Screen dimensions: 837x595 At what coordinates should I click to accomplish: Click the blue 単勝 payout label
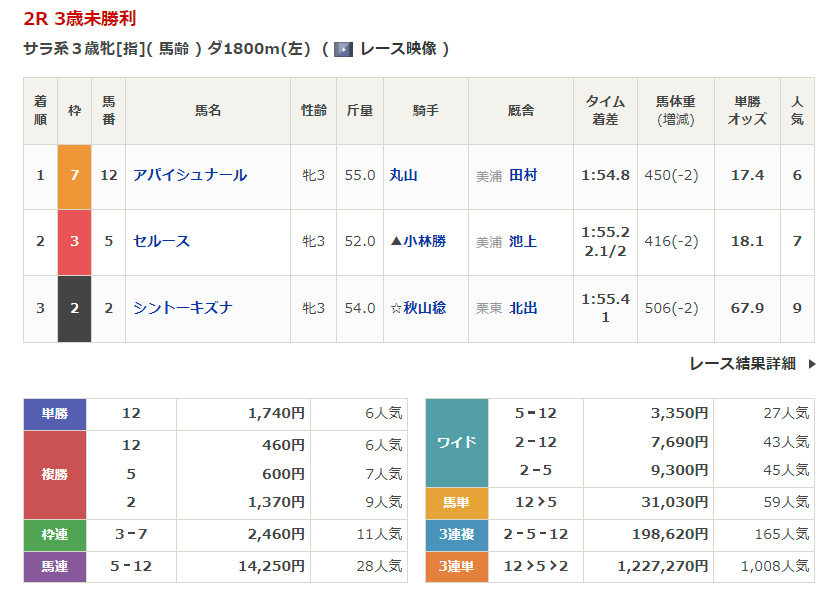click(55, 413)
